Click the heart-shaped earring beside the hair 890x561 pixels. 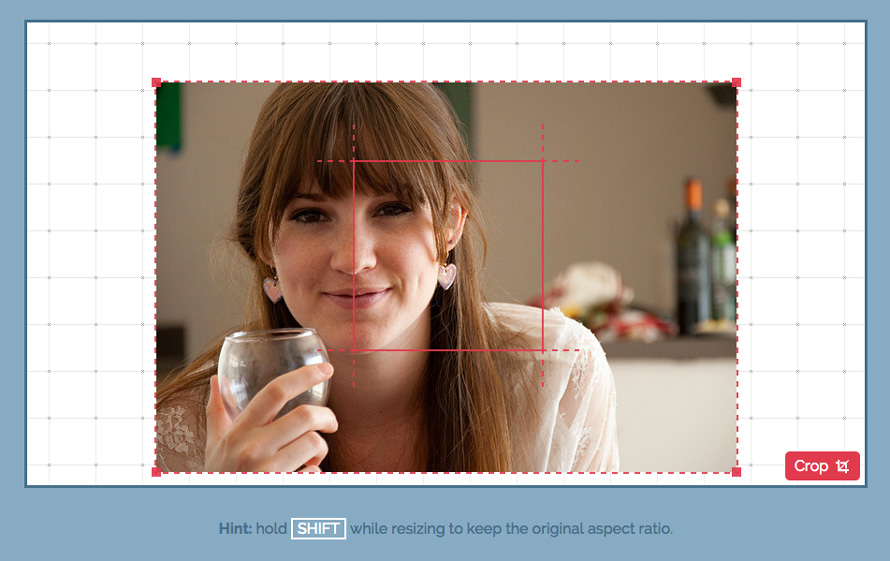point(446,277)
